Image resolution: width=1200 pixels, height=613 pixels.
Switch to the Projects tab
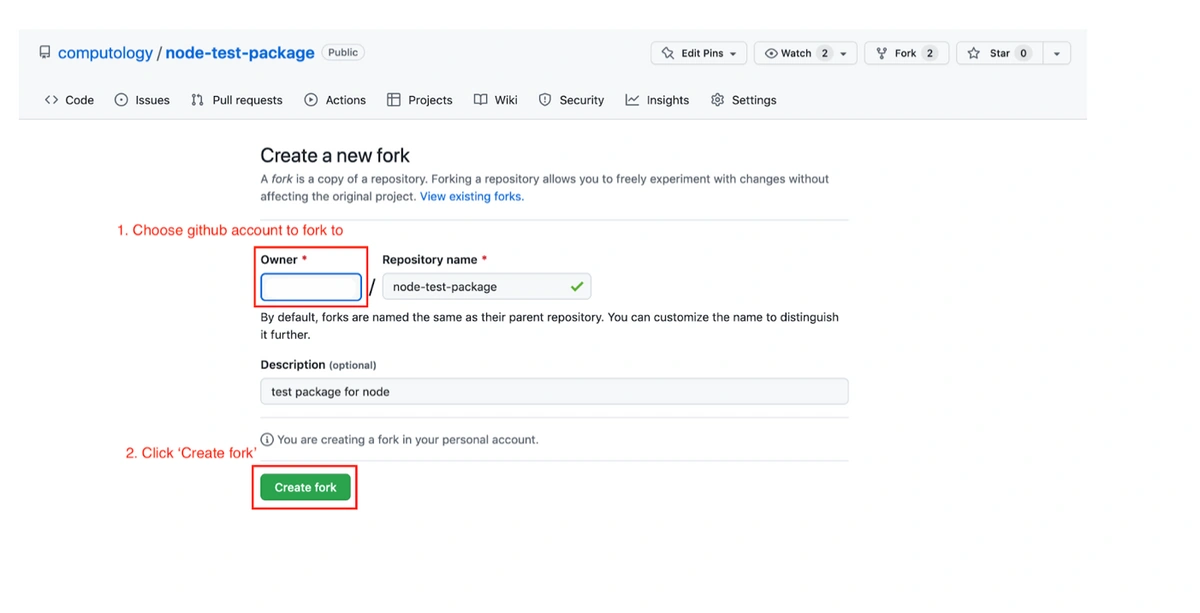click(420, 100)
